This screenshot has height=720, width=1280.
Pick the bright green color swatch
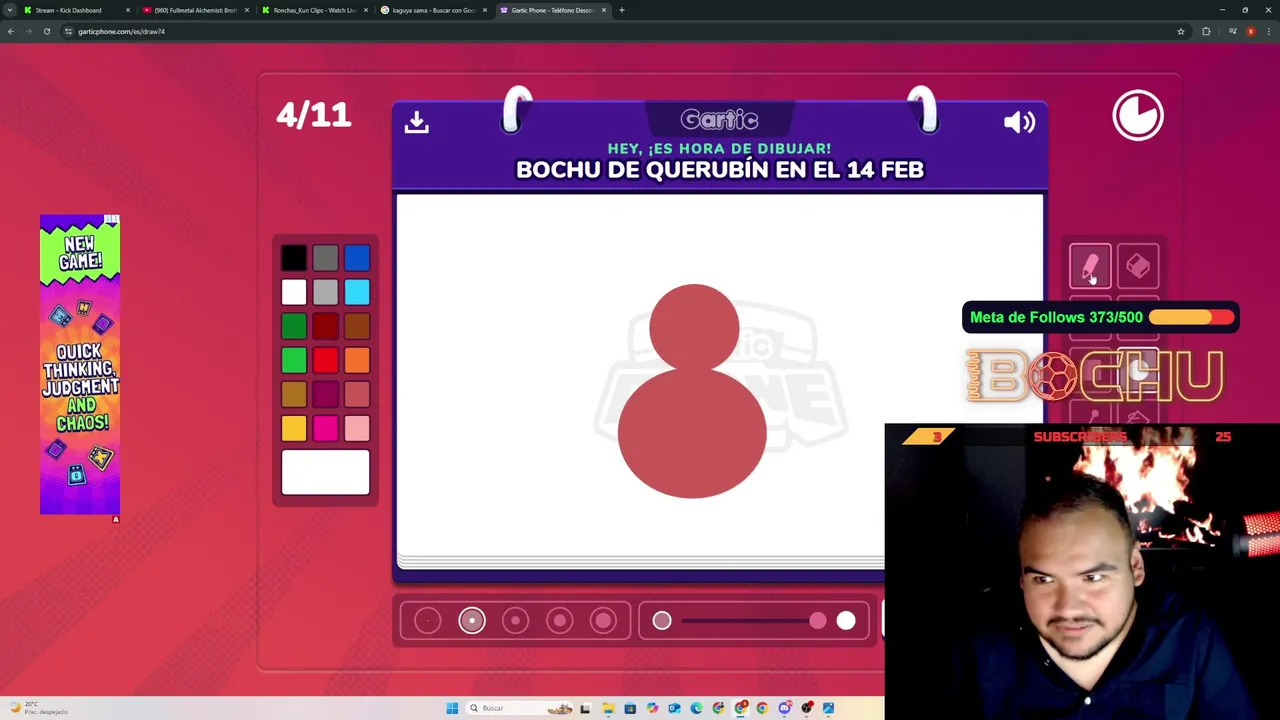(294, 360)
